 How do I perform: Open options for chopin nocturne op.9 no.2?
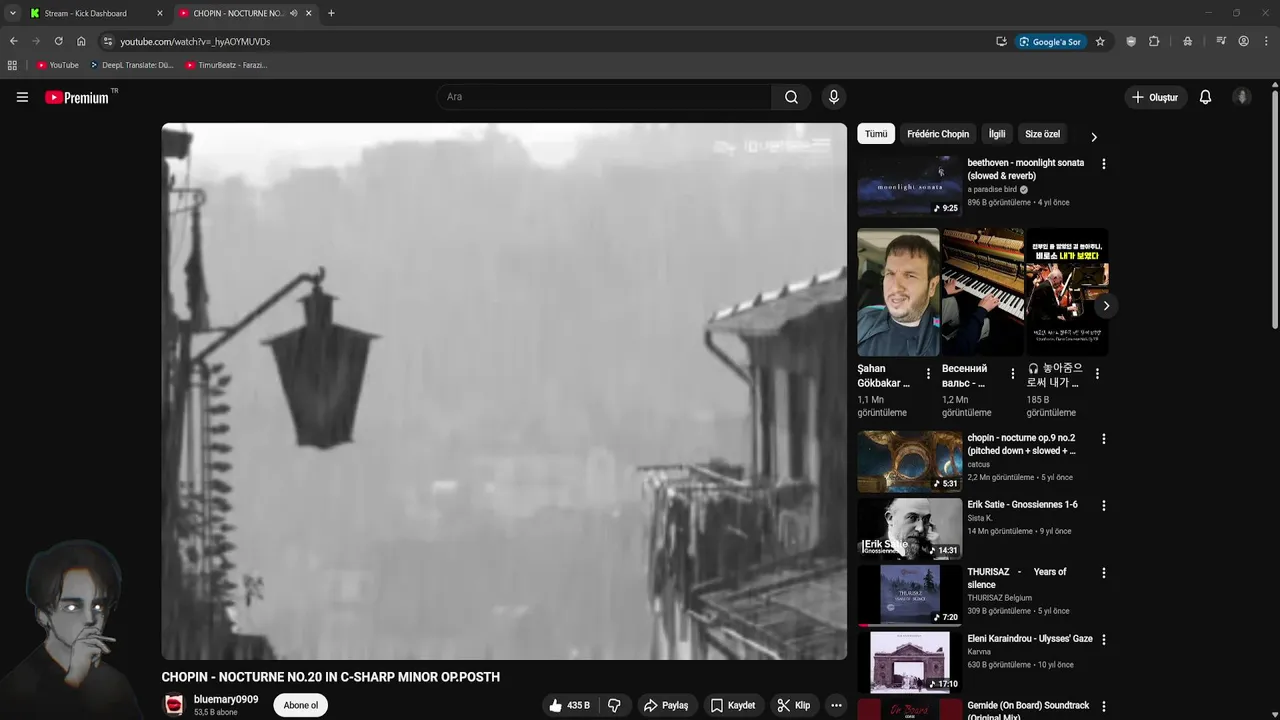[x=1104, y=439]
